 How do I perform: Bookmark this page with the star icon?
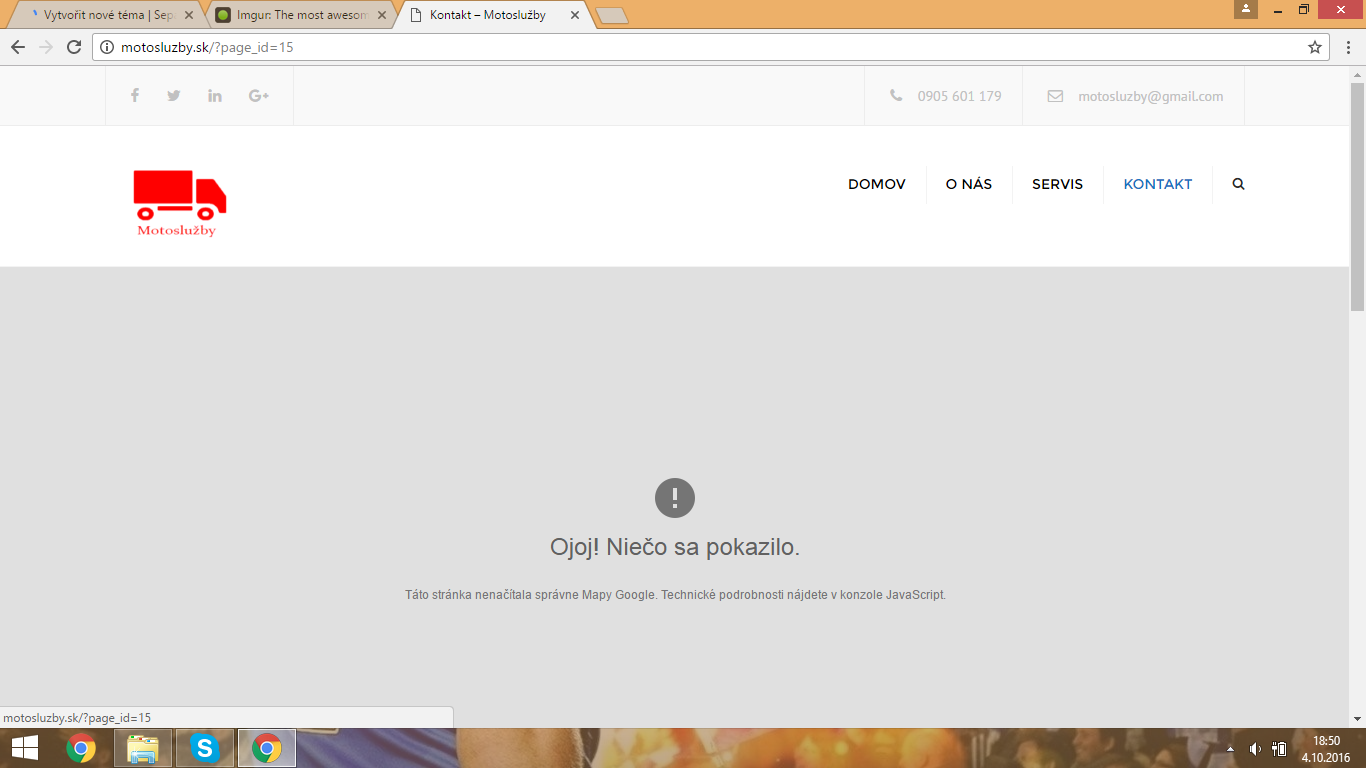pyautogui.click(x=1315, y=47)
